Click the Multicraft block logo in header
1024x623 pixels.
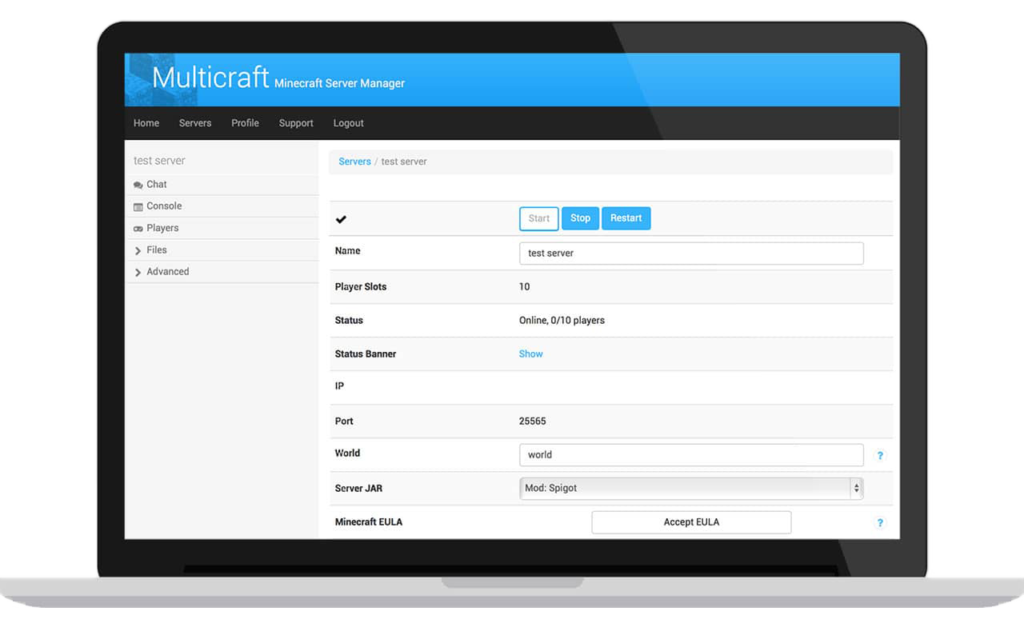coord(161,80)
